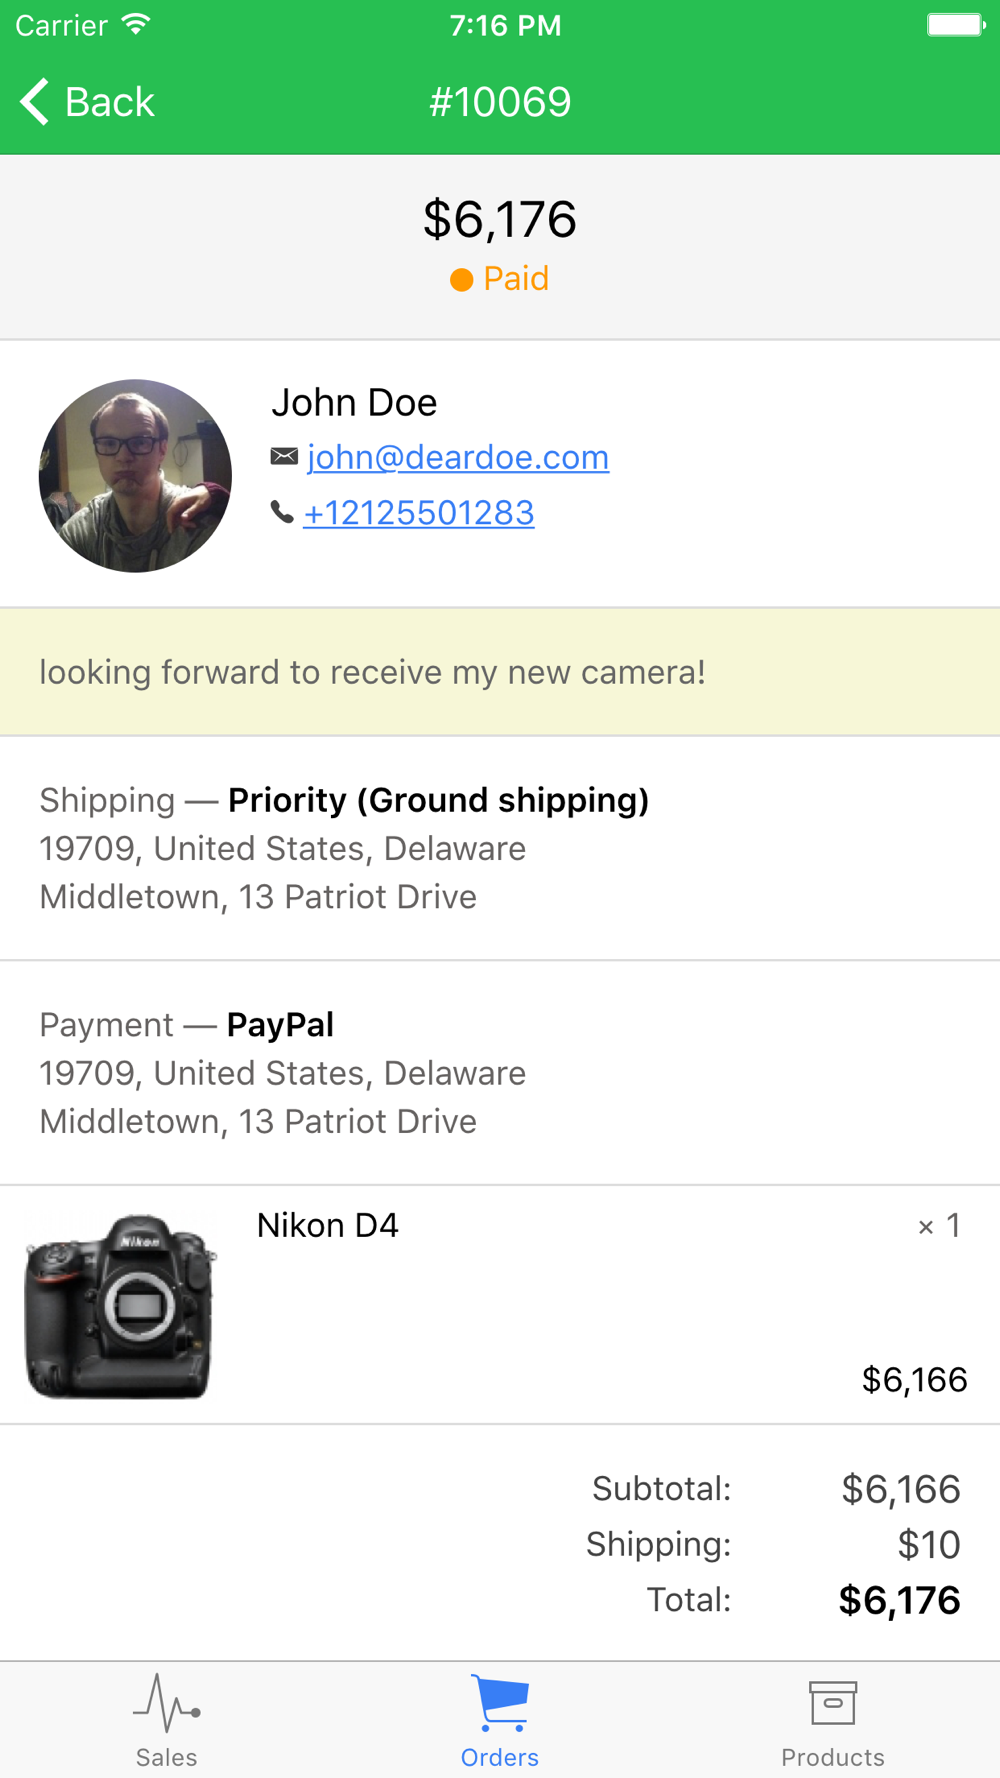This screenshot has height=1778, width=1000.
Task: Tap the Priority Ground shipping section
Action: click(500, 848)
